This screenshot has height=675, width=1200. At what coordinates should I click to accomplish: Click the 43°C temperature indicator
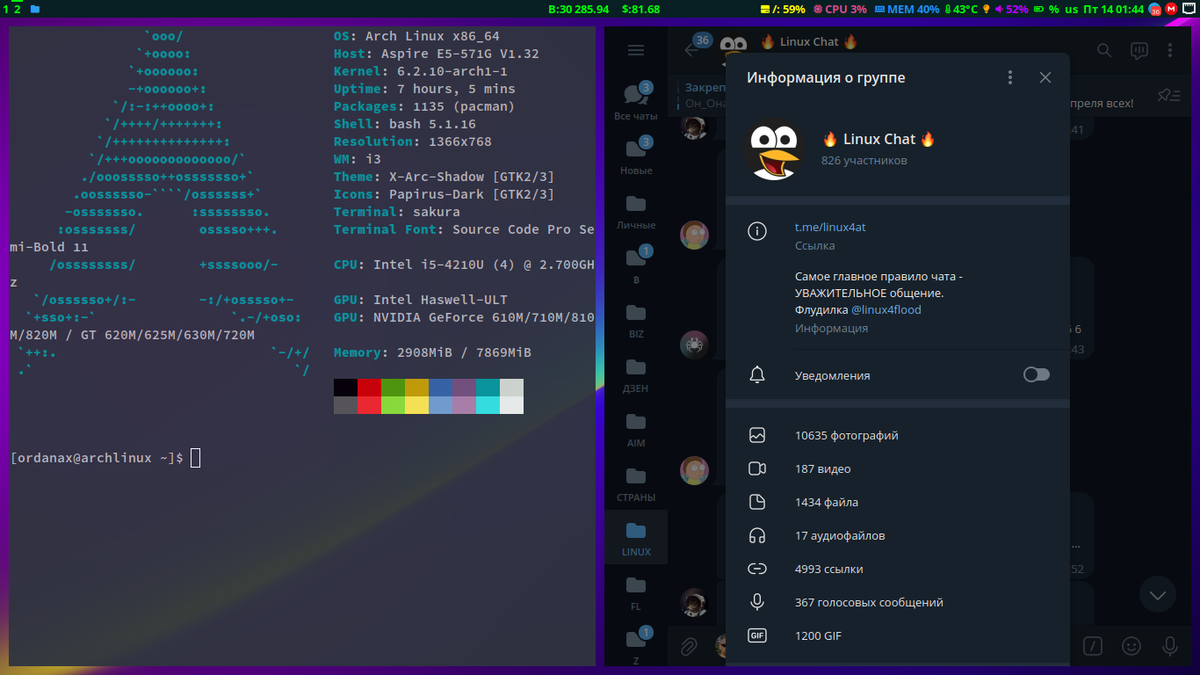[x=960, y=9]
